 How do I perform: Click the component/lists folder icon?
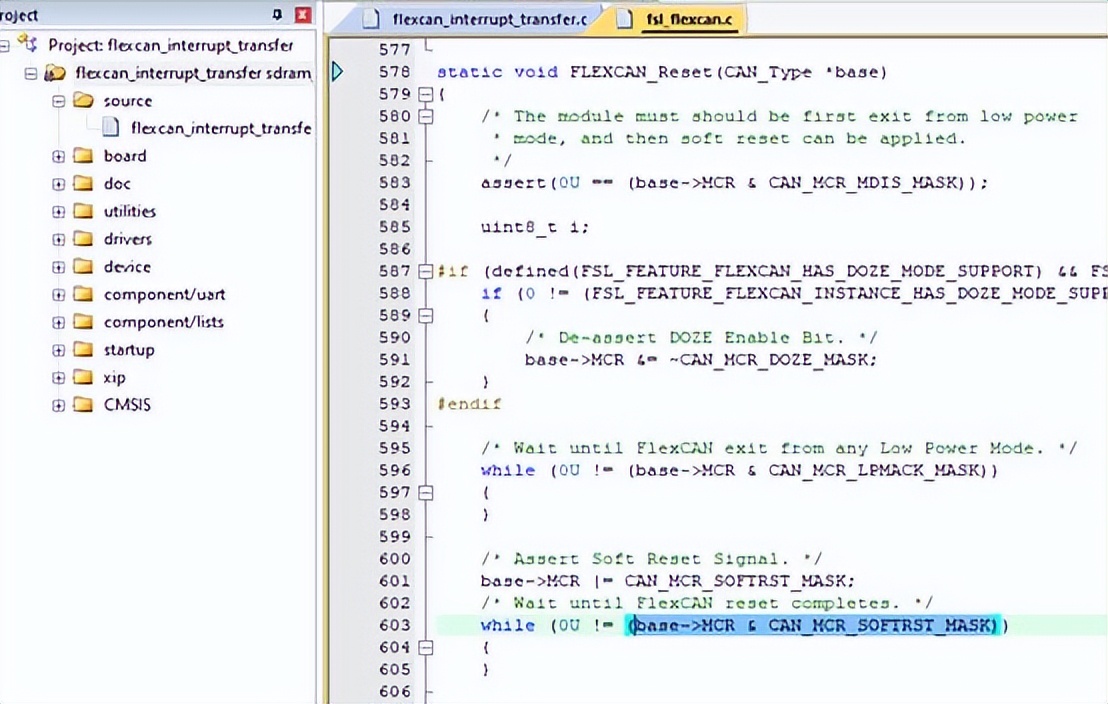pos(83,321)
